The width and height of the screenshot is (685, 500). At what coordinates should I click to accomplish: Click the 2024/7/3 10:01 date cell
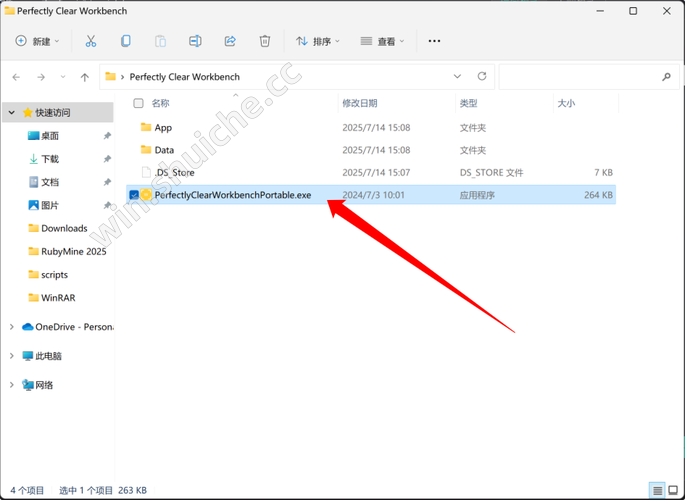coord(374,195)
